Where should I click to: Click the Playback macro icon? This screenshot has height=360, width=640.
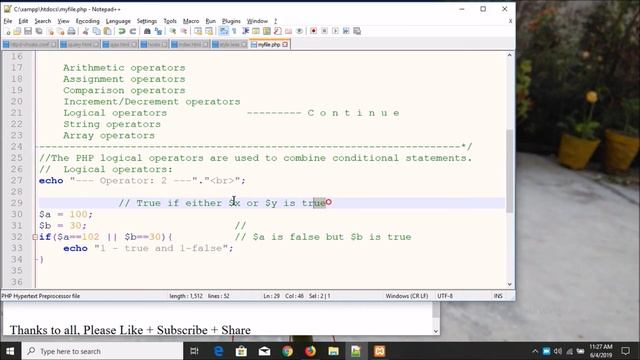(335, 31)
